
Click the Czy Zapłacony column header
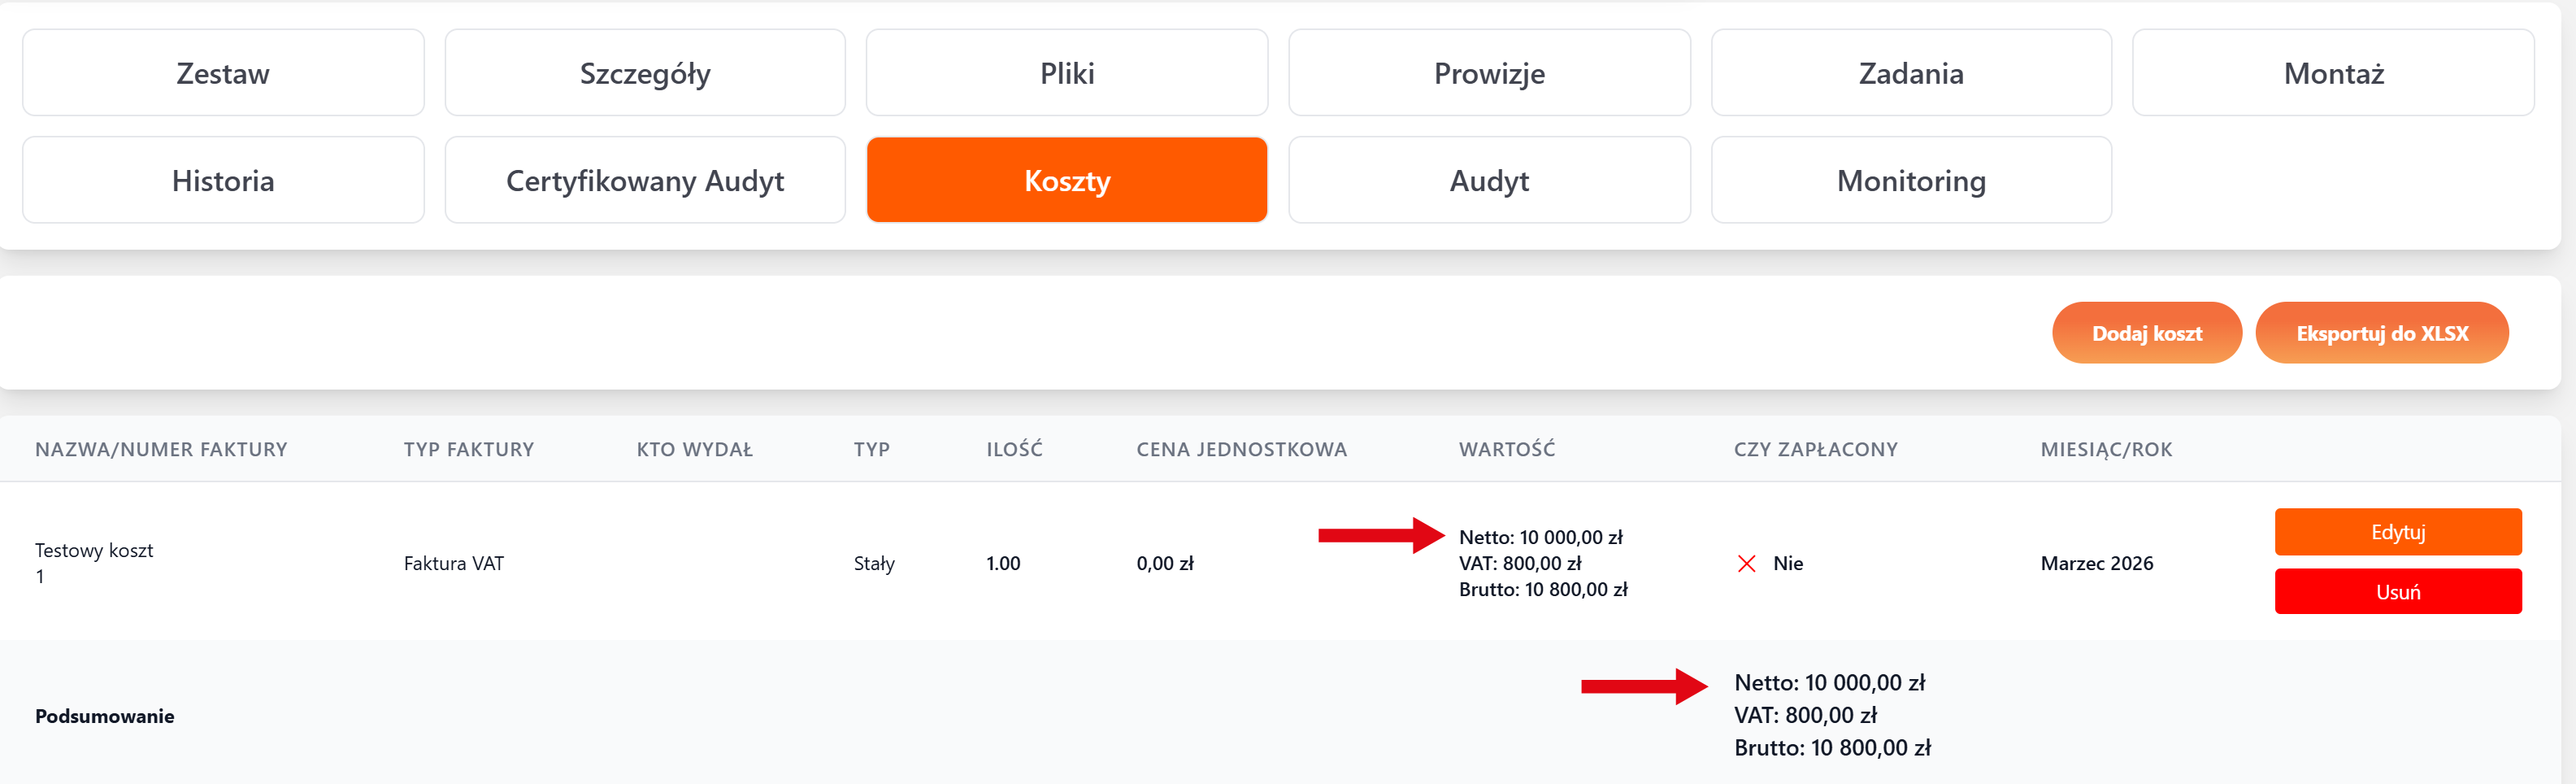pyautogui.click(x=1815, y=450)
